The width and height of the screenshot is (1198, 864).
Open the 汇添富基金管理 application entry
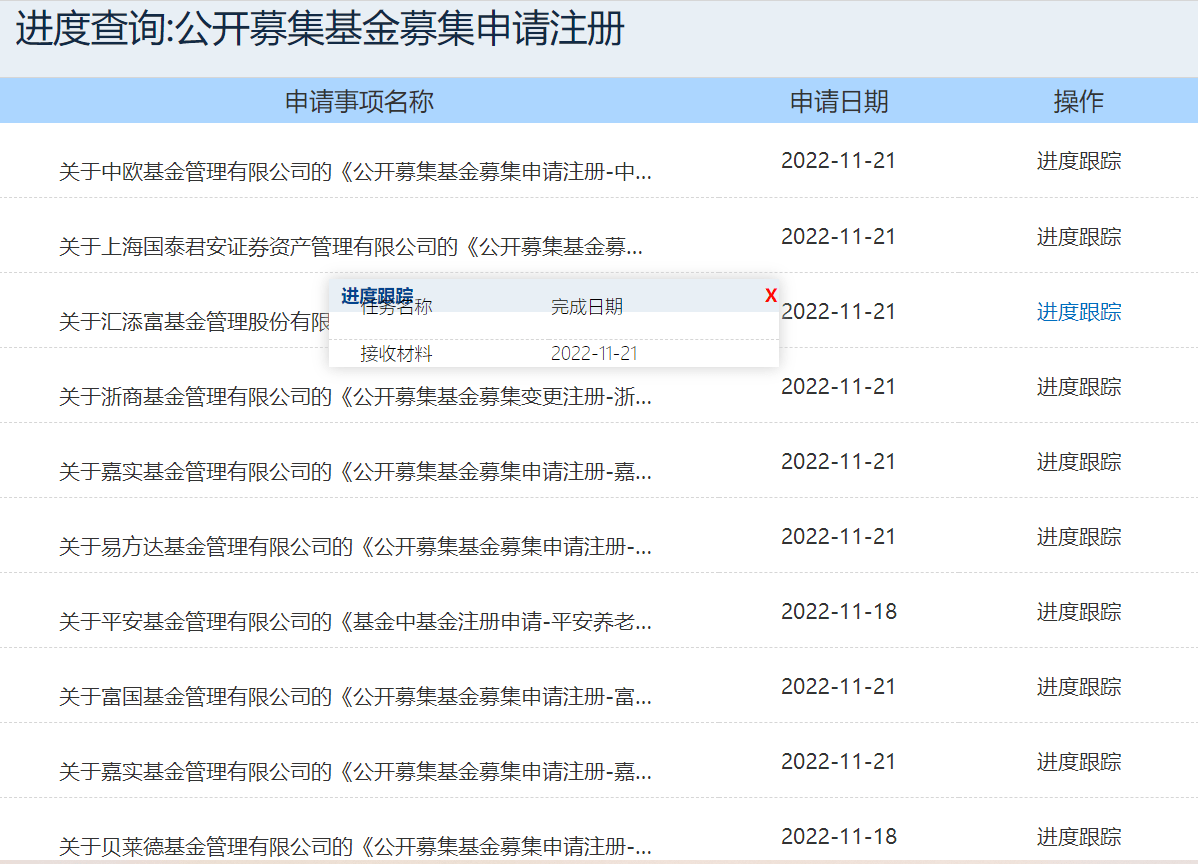(x=195, y=322)
